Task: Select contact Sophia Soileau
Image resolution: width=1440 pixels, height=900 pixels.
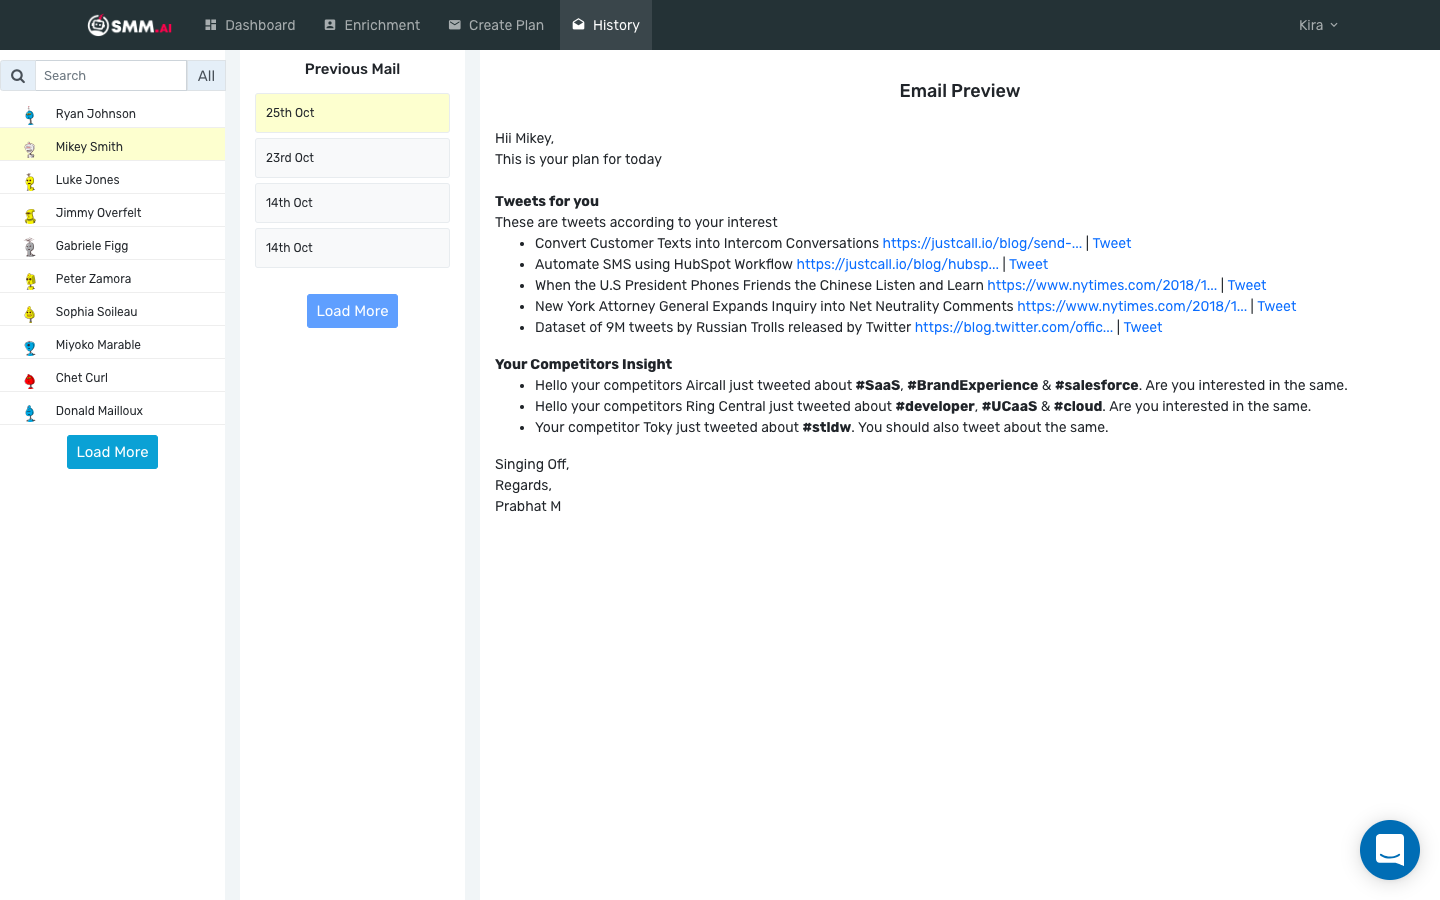Action: point(112,311)
